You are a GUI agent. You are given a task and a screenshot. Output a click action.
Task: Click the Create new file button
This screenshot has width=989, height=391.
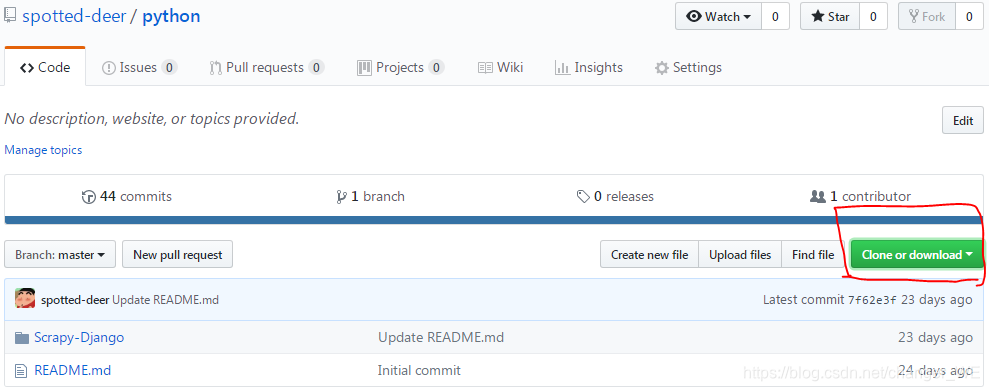649,255
